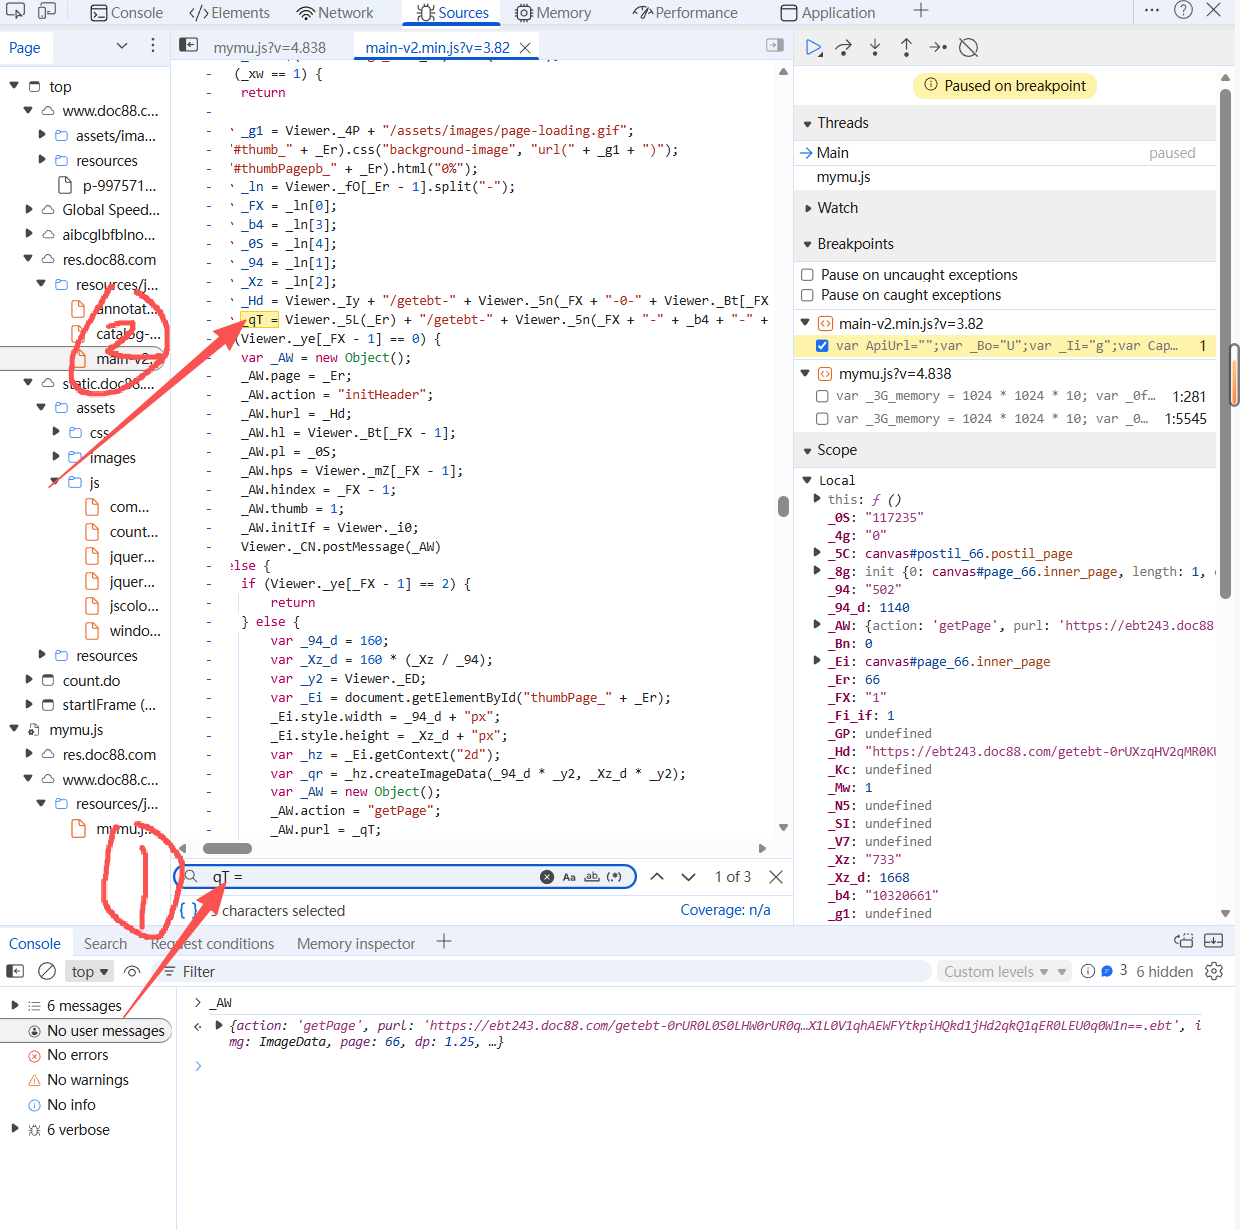Collapse the Scope section
Screen dimensions: 1240x1230
(836, 450)
